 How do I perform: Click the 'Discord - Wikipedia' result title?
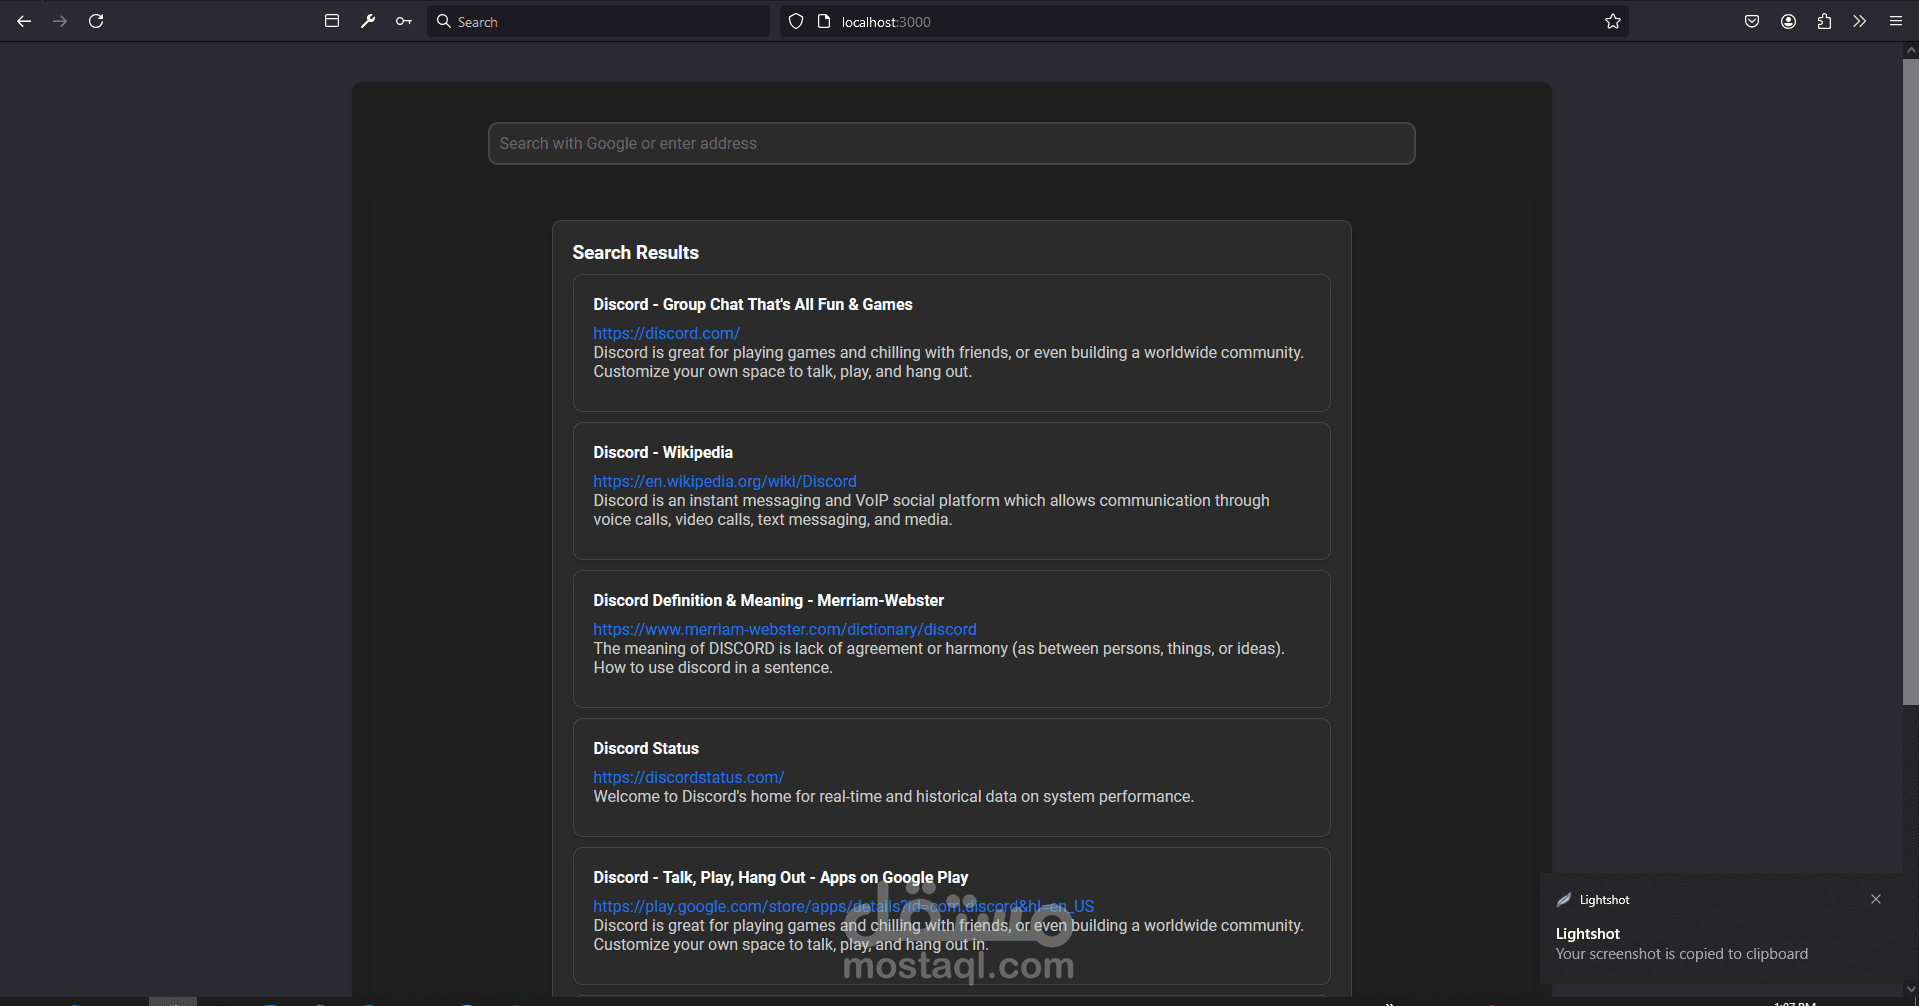(663, 452)
